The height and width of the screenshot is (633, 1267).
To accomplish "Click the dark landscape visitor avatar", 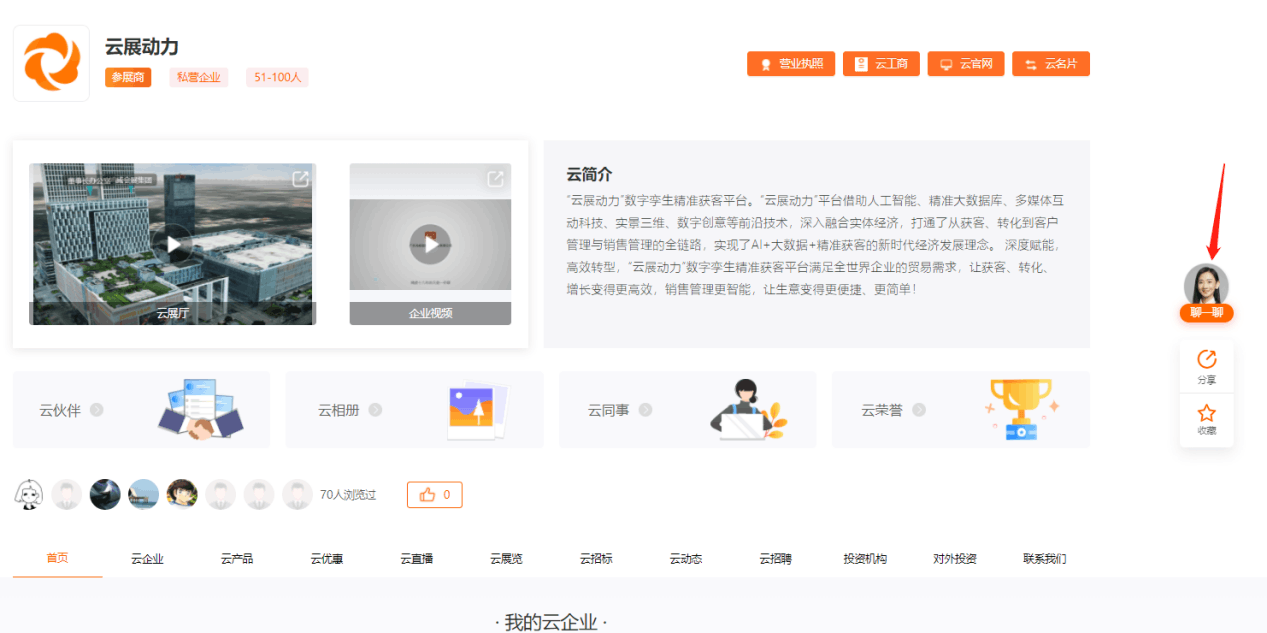I will click(105, 494).
